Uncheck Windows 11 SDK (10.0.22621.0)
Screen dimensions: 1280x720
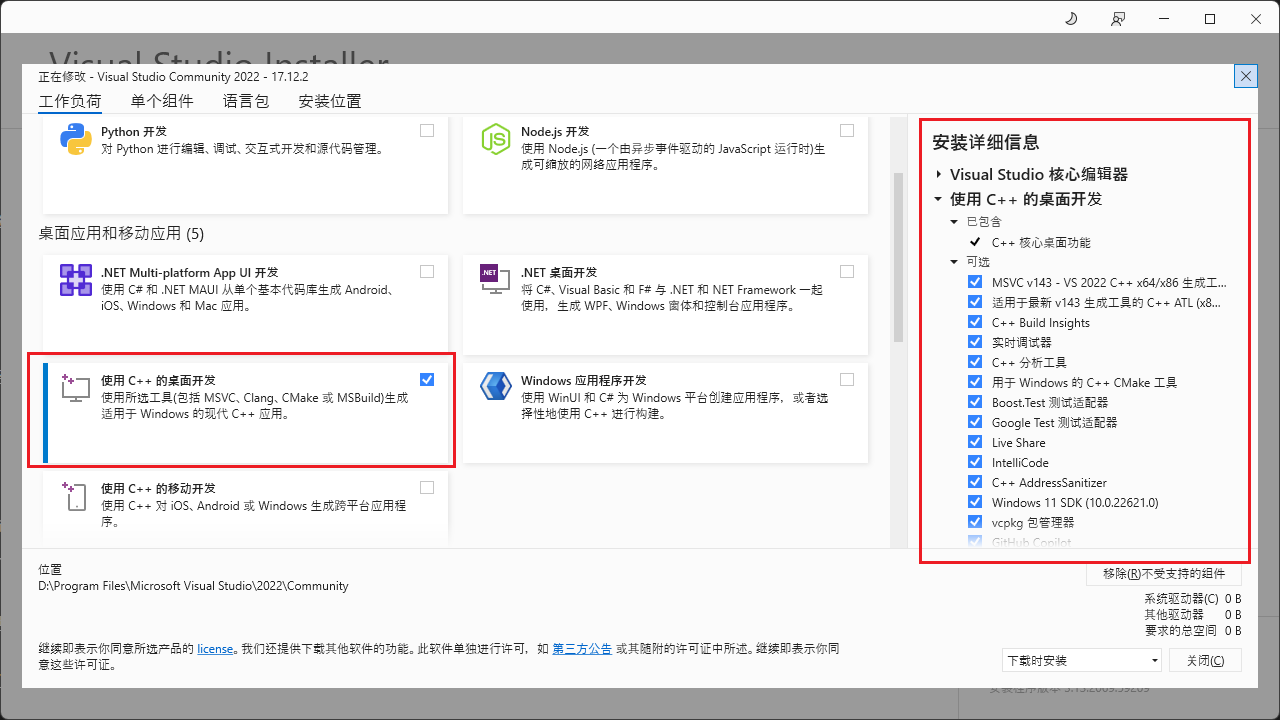coord(975,502)
